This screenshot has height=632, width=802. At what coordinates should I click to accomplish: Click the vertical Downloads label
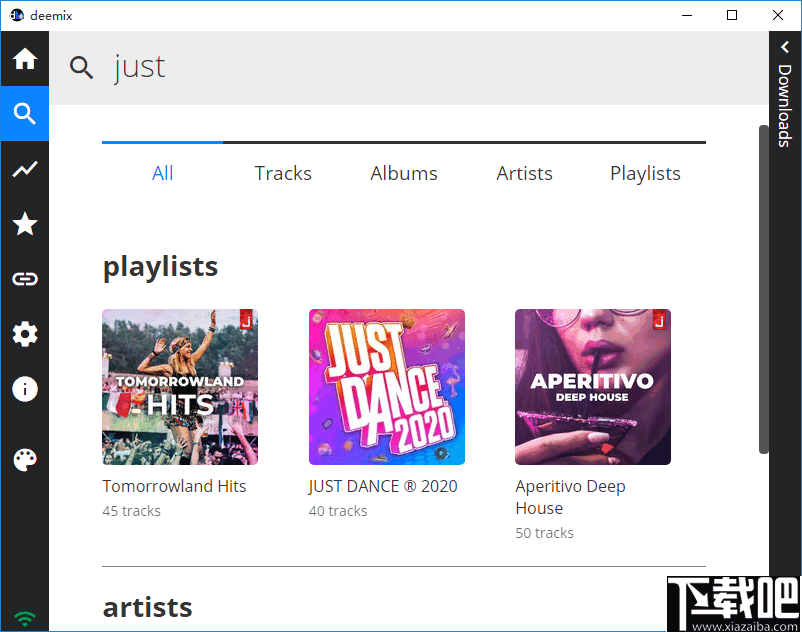785,106
